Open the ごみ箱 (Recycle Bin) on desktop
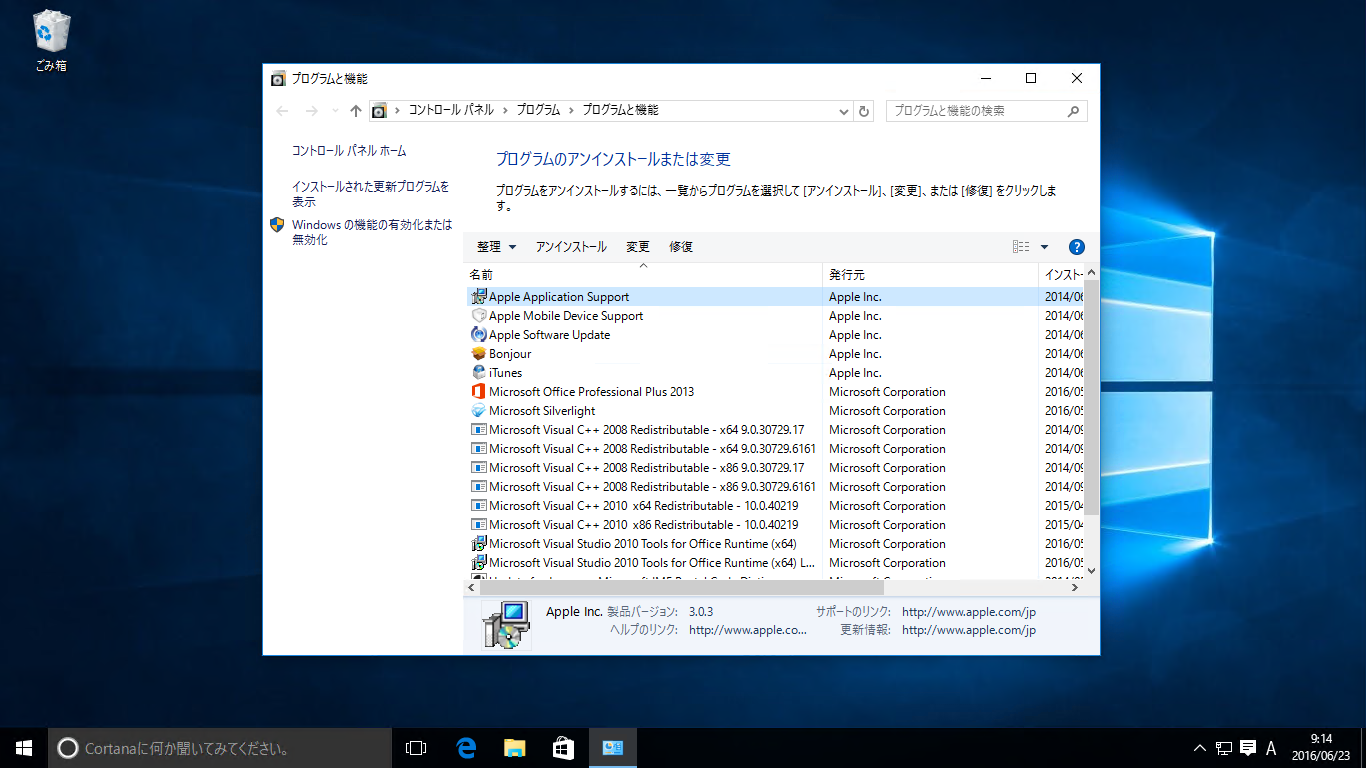The height and width of the screenshot is (768, 1366). 49,30
